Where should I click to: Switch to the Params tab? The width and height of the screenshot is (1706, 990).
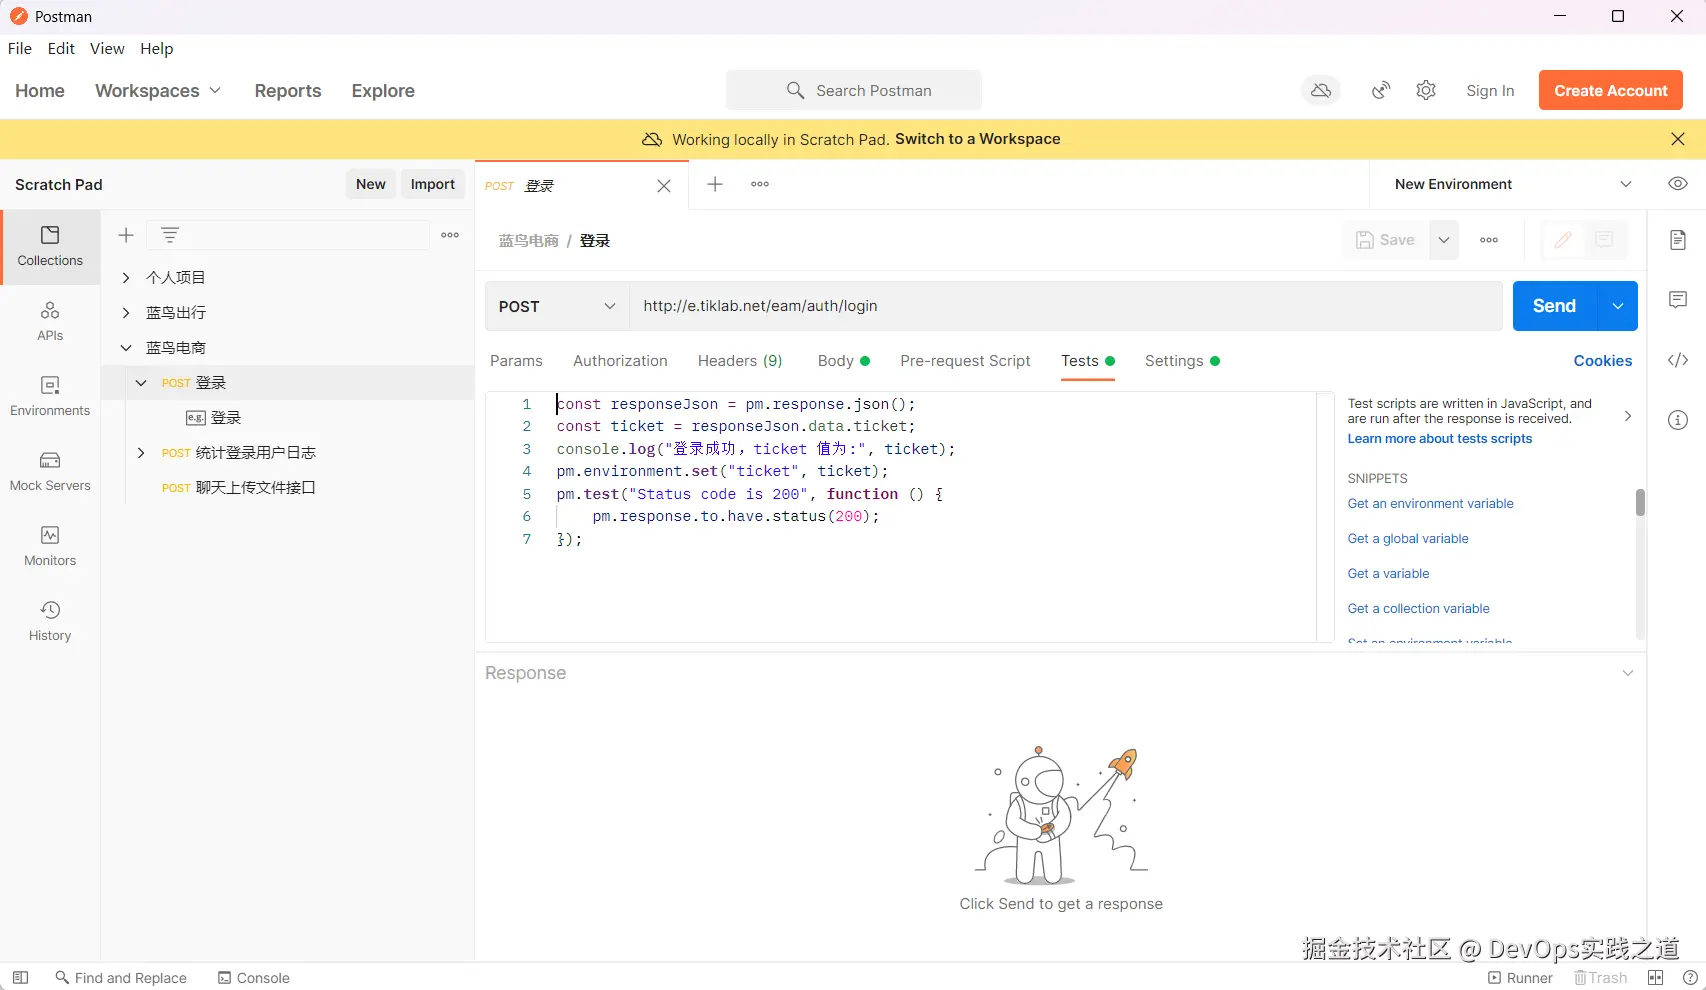pos(516,361)
